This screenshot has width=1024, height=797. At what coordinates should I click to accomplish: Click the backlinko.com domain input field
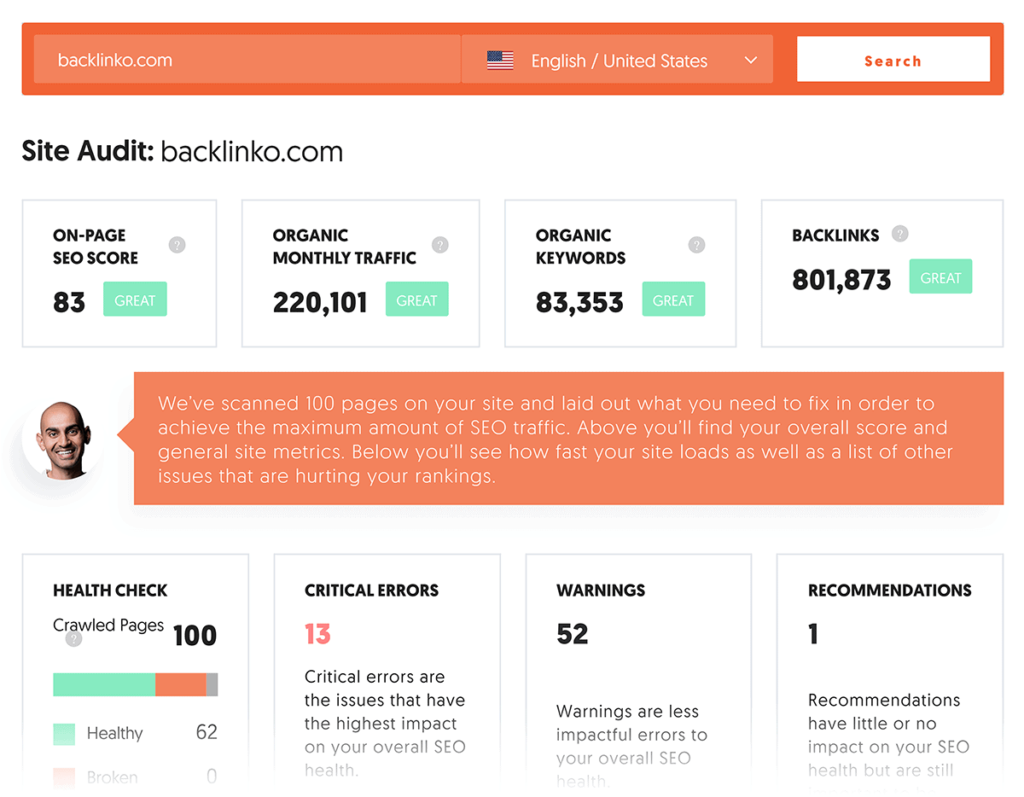246,60
